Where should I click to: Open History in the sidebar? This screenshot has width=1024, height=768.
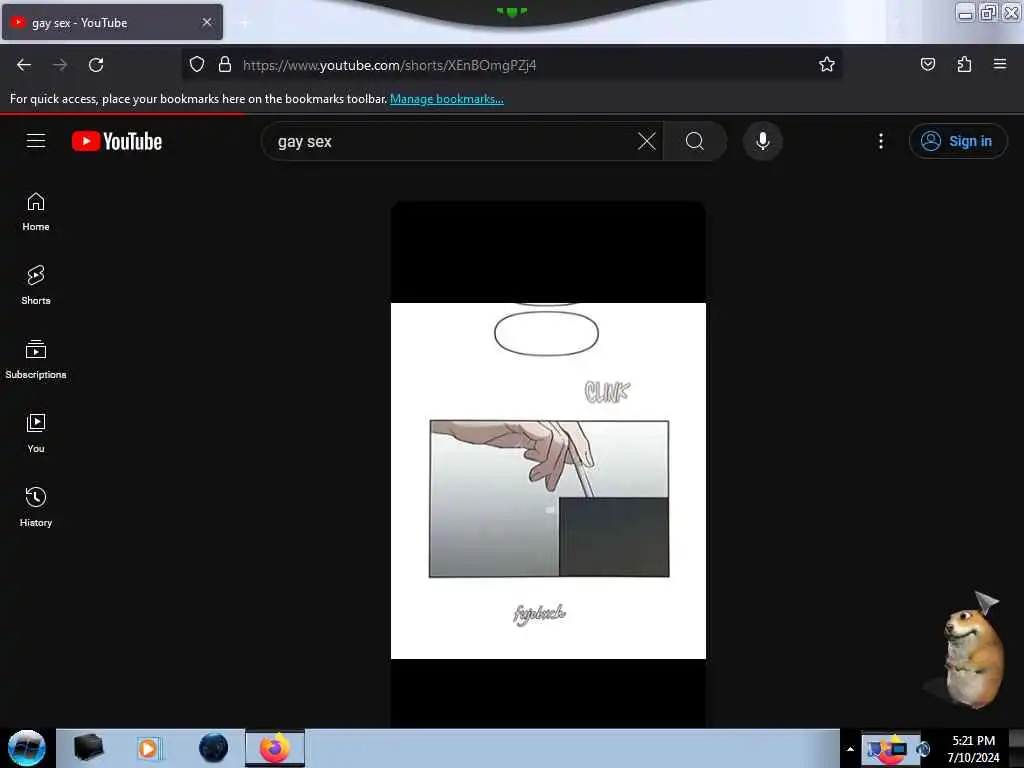click(36, 507)
